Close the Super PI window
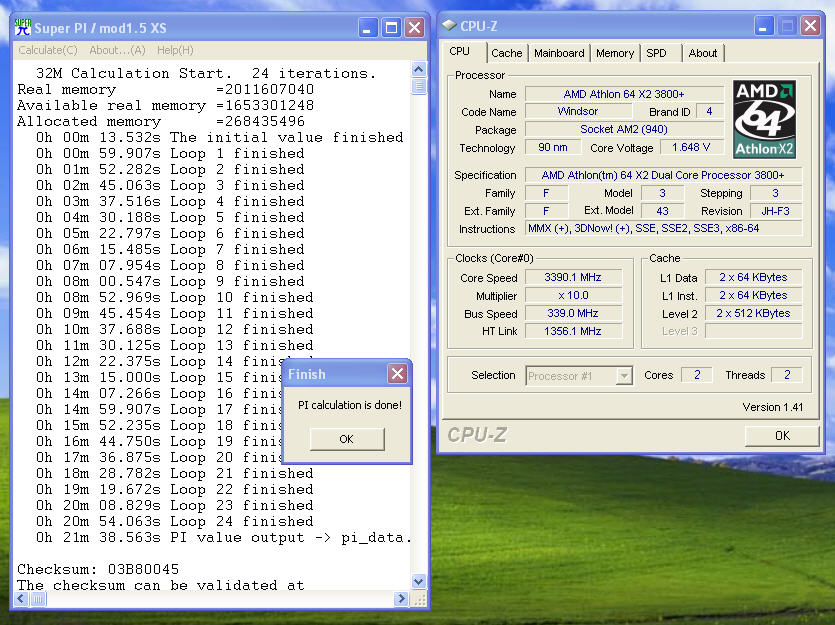This screenshot has height=625, width=835. (x=414, y=28)
